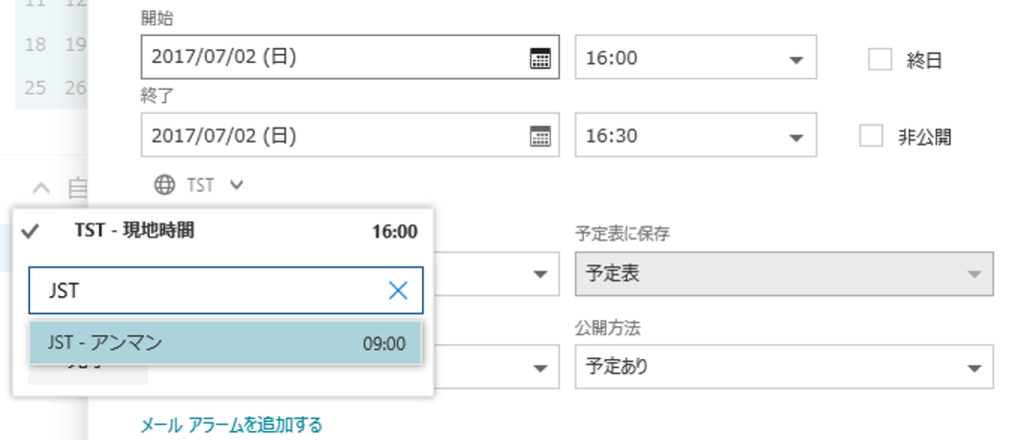Open the 予定あり availability dropdown
This screenshot has width=1024, height=440.
click(x=784, y=367)
